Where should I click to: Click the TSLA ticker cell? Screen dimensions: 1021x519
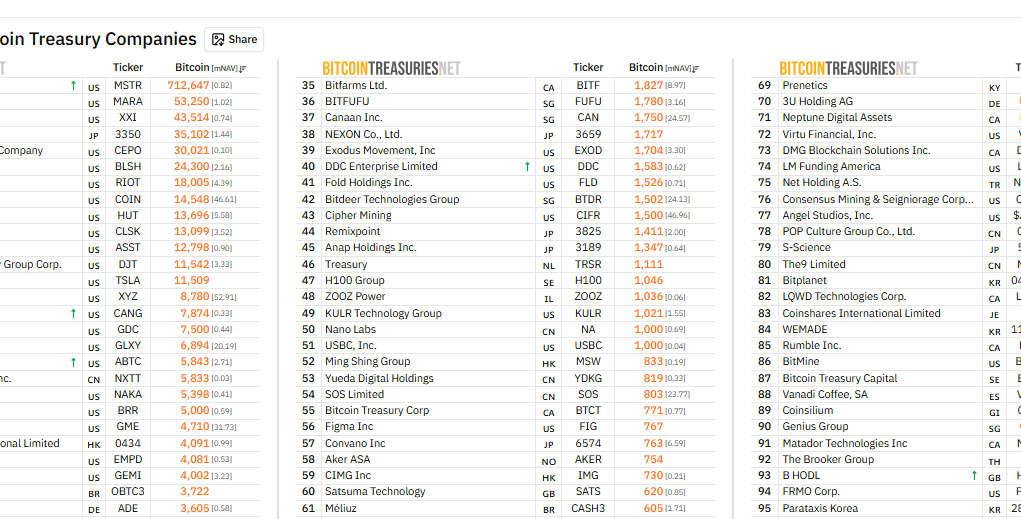tap(128, 281)
